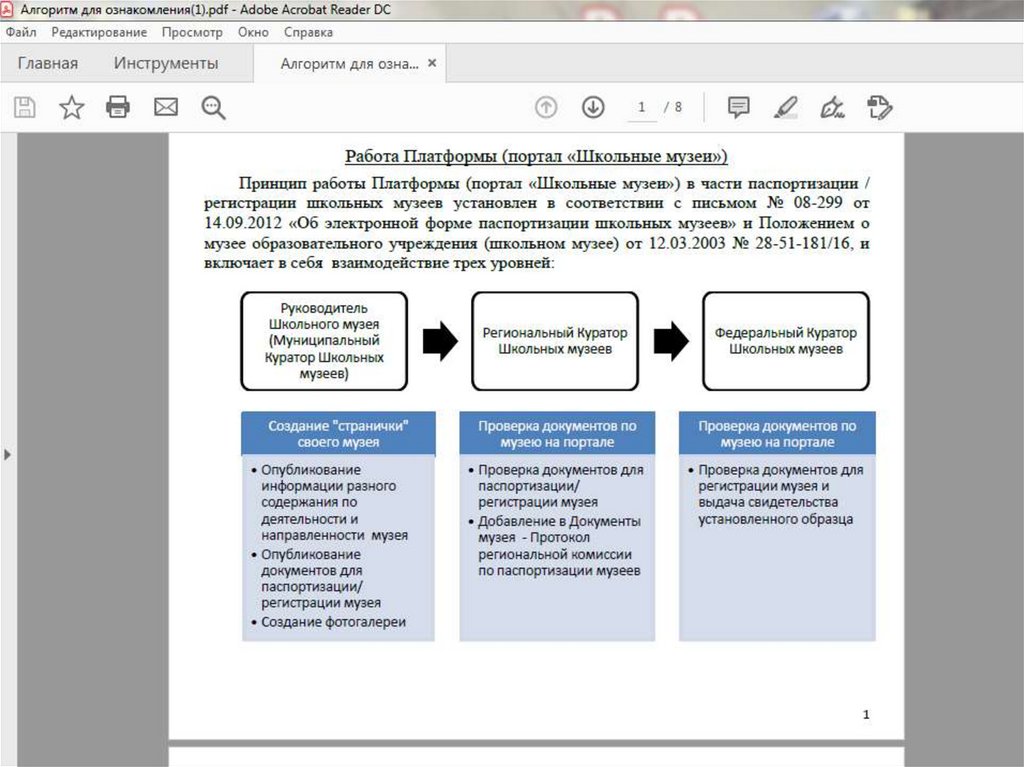Expand the left navigation pane
This screenshot has height=767, width=1024.
pos(8,455)
